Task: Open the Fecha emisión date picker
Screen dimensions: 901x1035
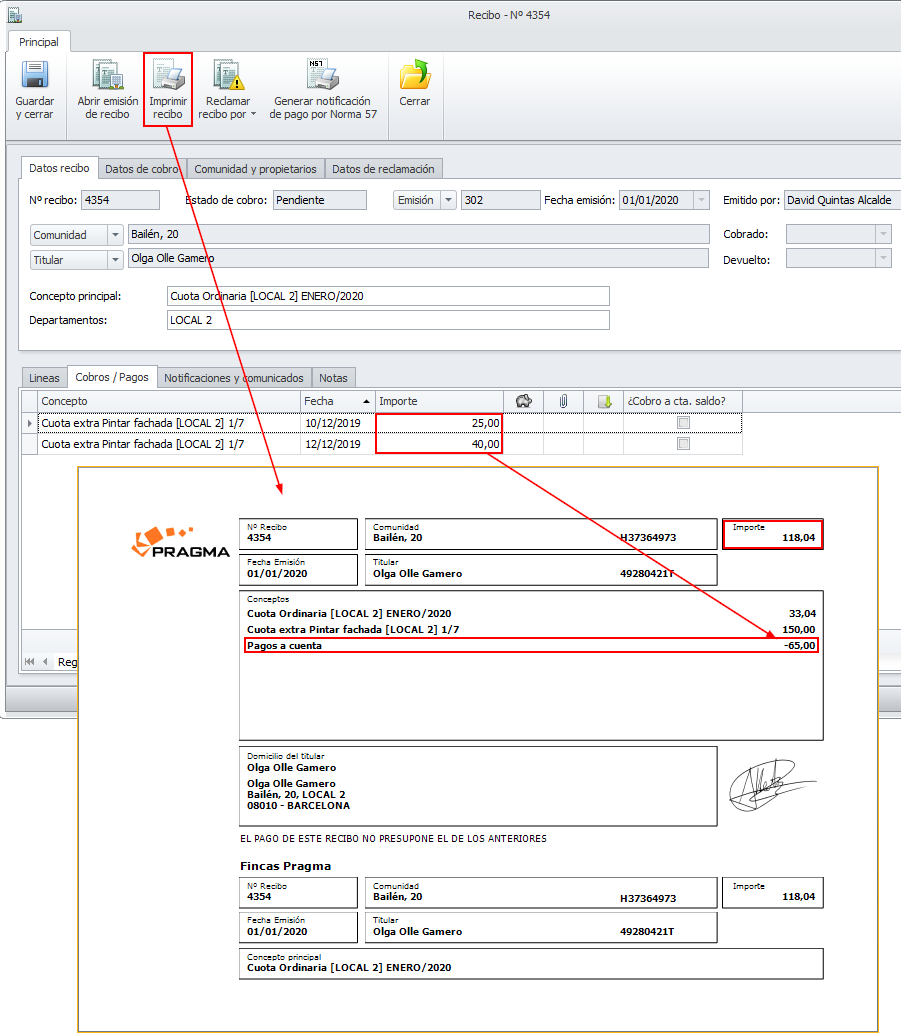Action: pos(701,200)
